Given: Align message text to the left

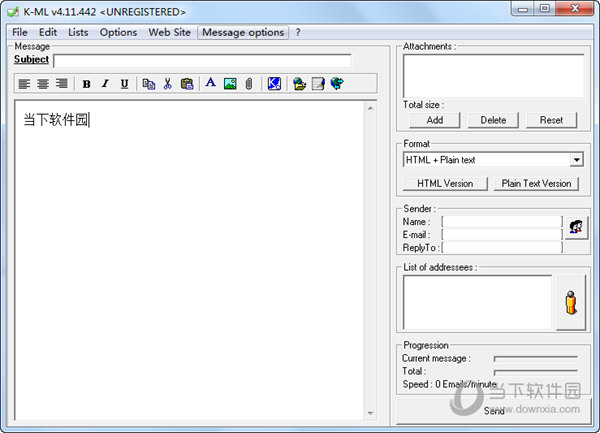Looking at the screenshot, I should point(24,83).
